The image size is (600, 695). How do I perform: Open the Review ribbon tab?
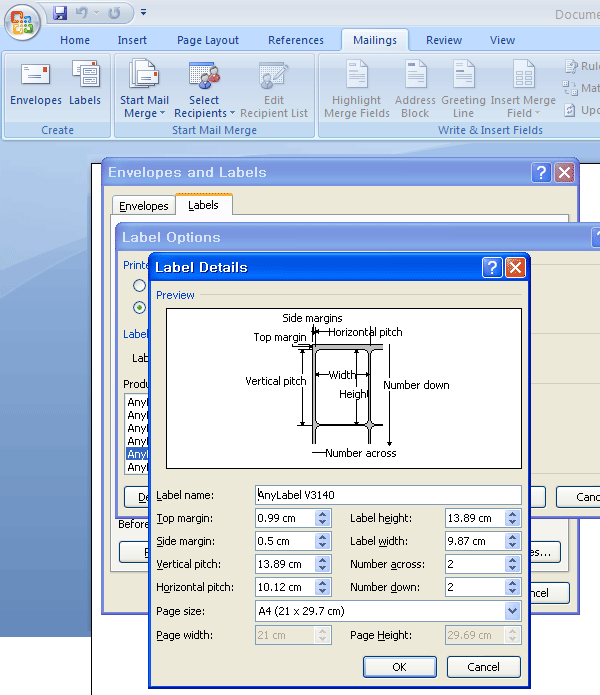[444, 40]
